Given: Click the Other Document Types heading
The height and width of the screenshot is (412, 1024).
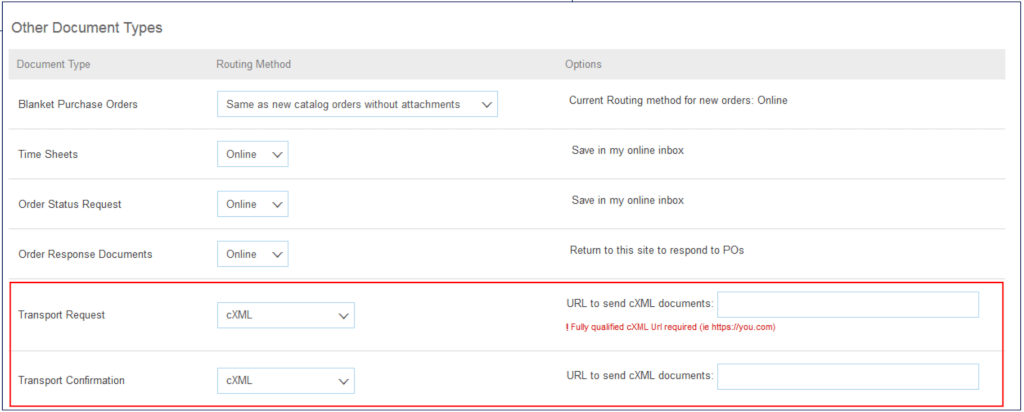Looking at the screenshot, I should pyautogui.click(x=87, y=28).
